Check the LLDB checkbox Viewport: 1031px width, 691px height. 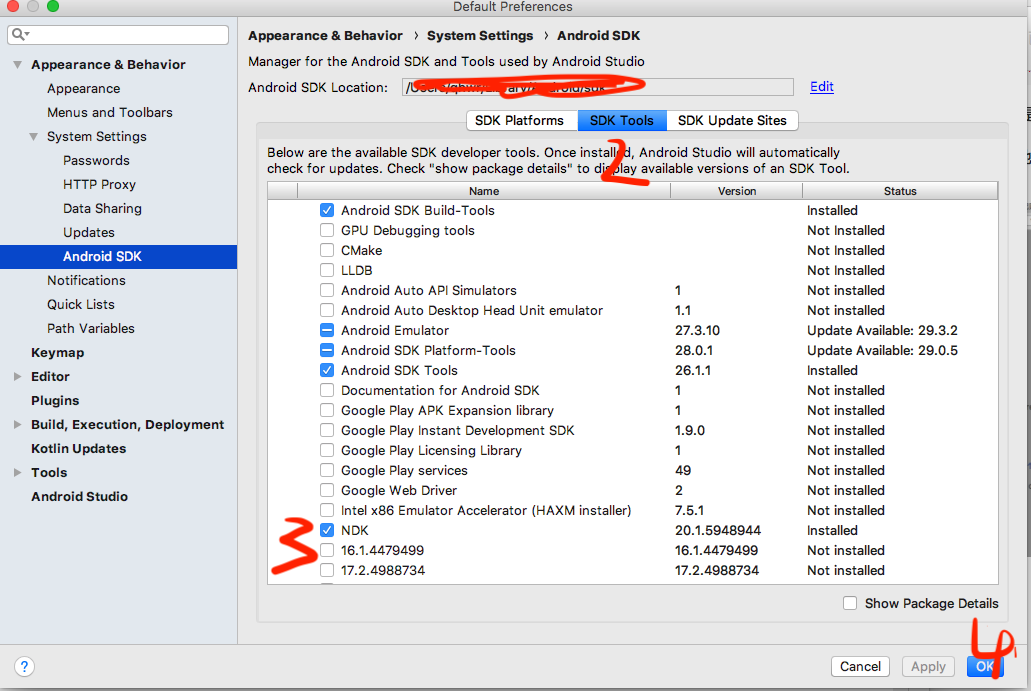[327, 270]
